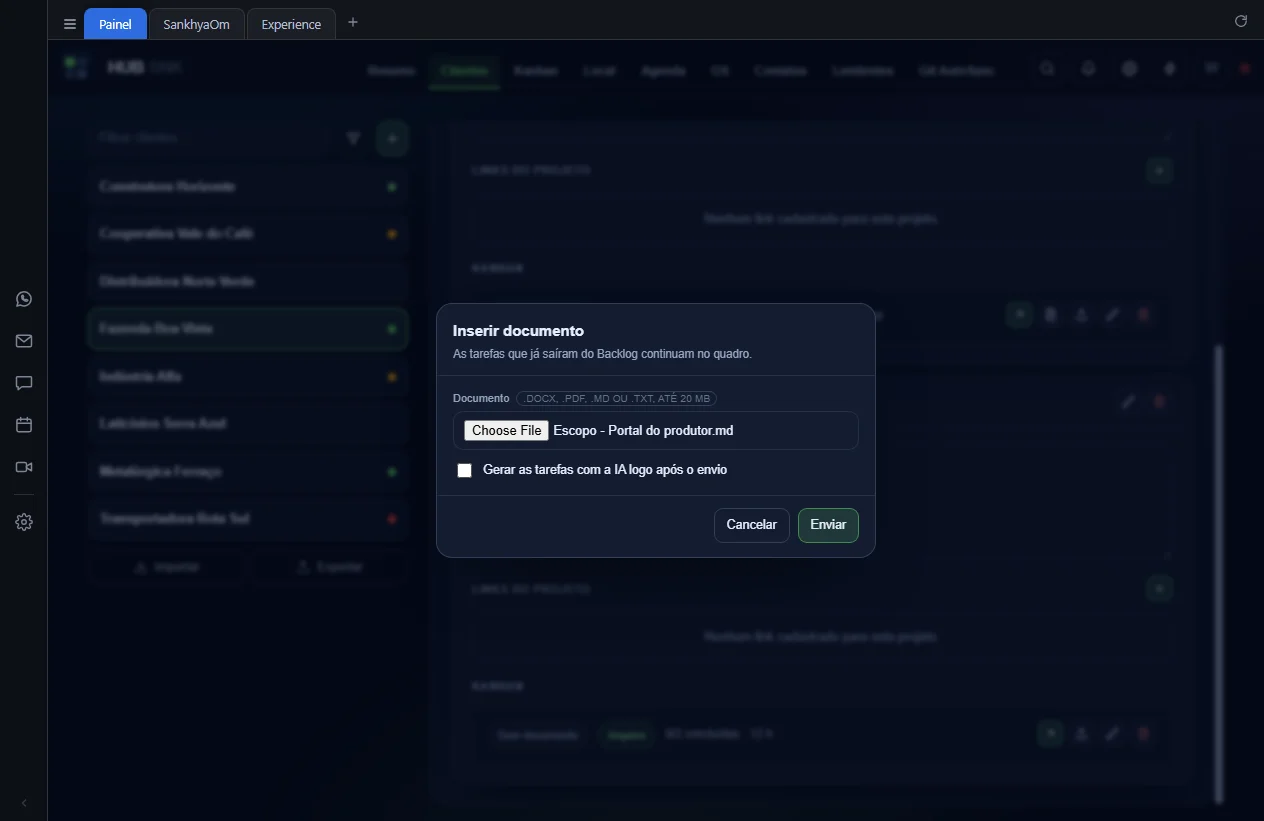This screenshot has width=1264, height=821.
Task: Open the mail icon in the sidebar
Action: click(x=24, y=341)
